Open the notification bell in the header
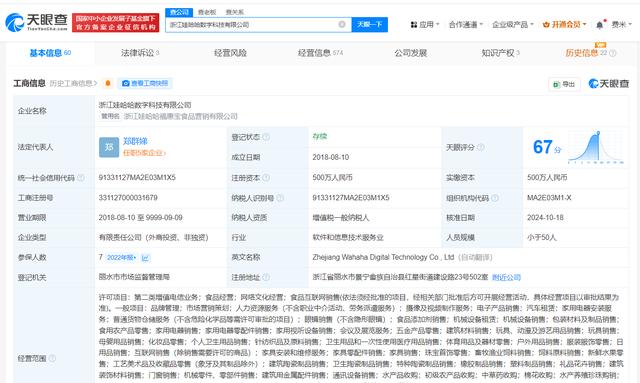Screen dimensions: 640x383 pos(600,25)
